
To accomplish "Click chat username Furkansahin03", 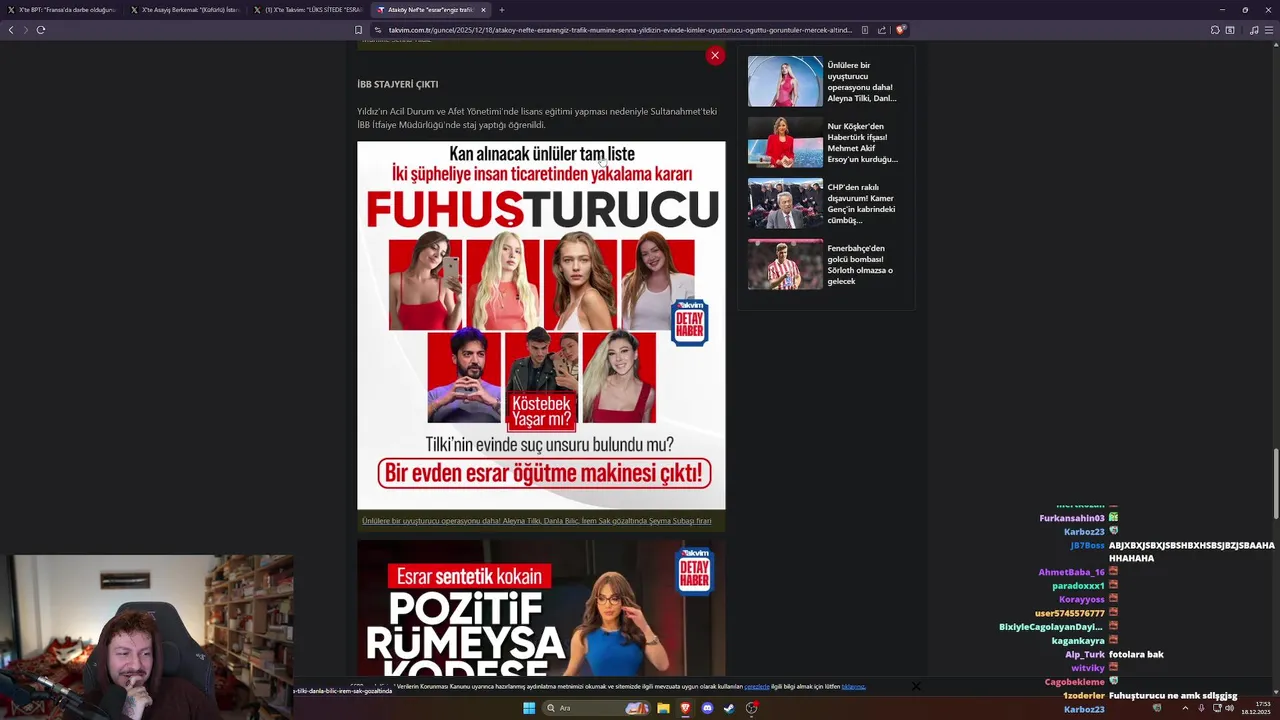I will coord(1071,518).
